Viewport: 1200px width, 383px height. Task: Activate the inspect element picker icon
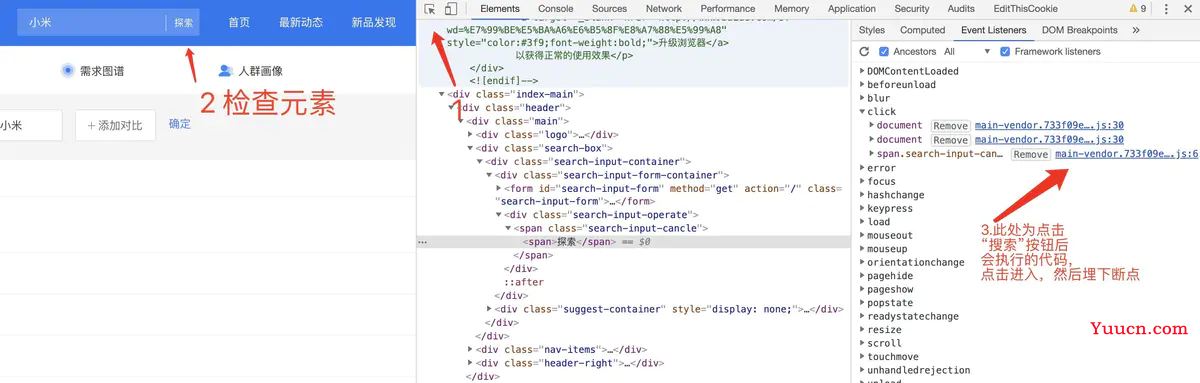430,9
